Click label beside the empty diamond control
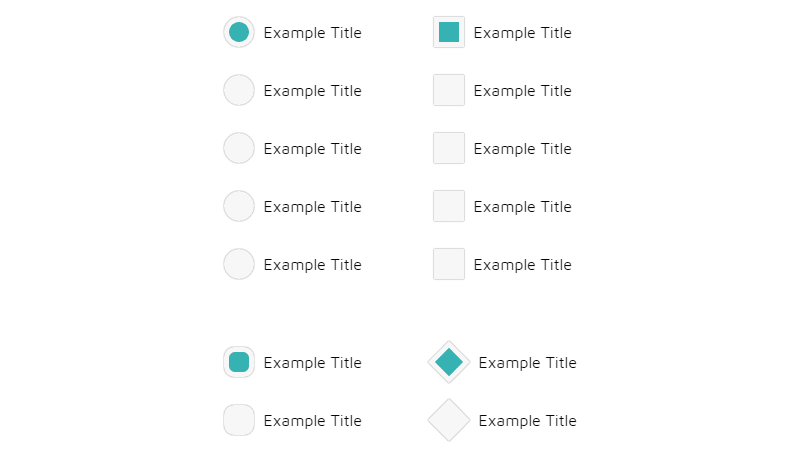Screen dimensions: 800x453 (x=527, y=421)
